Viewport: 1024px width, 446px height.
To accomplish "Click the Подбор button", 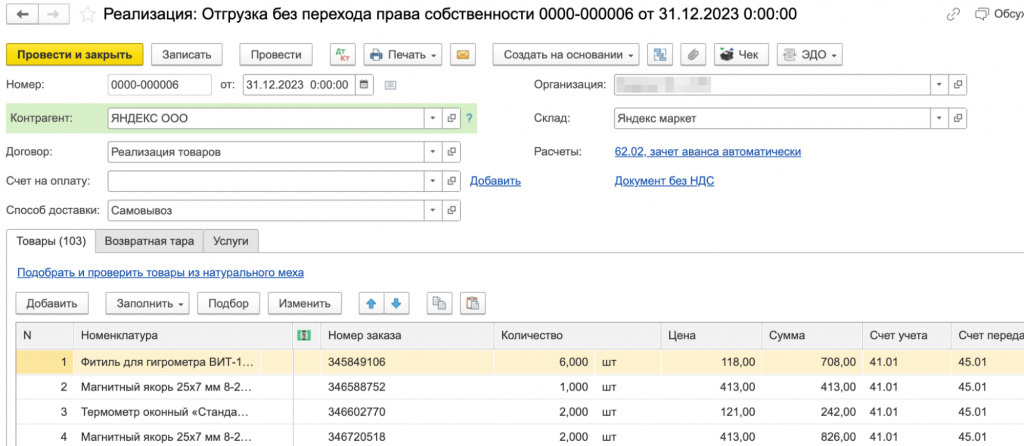I will click(229, 304).
